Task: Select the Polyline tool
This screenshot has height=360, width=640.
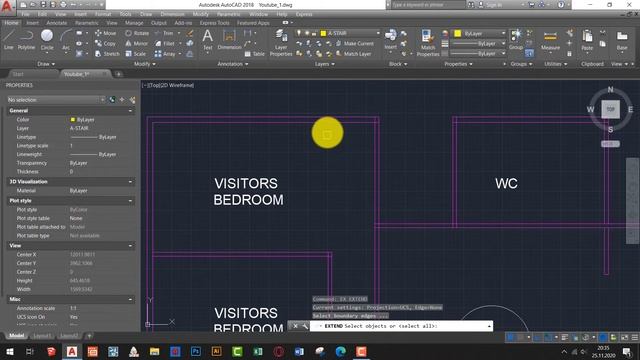Action: [26, 40]
